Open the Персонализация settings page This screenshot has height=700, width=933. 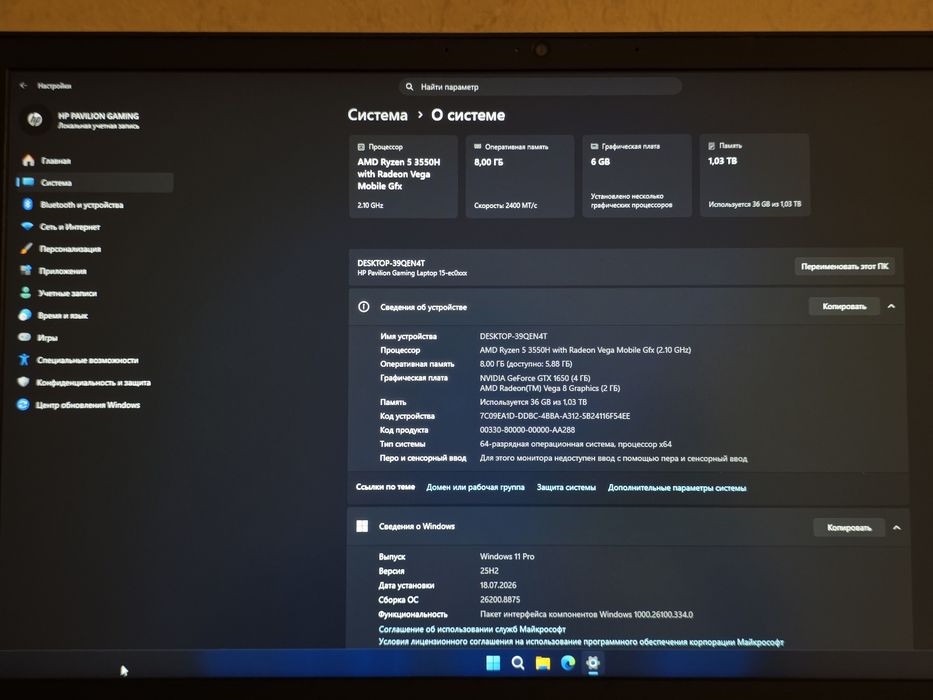[70, 249]
